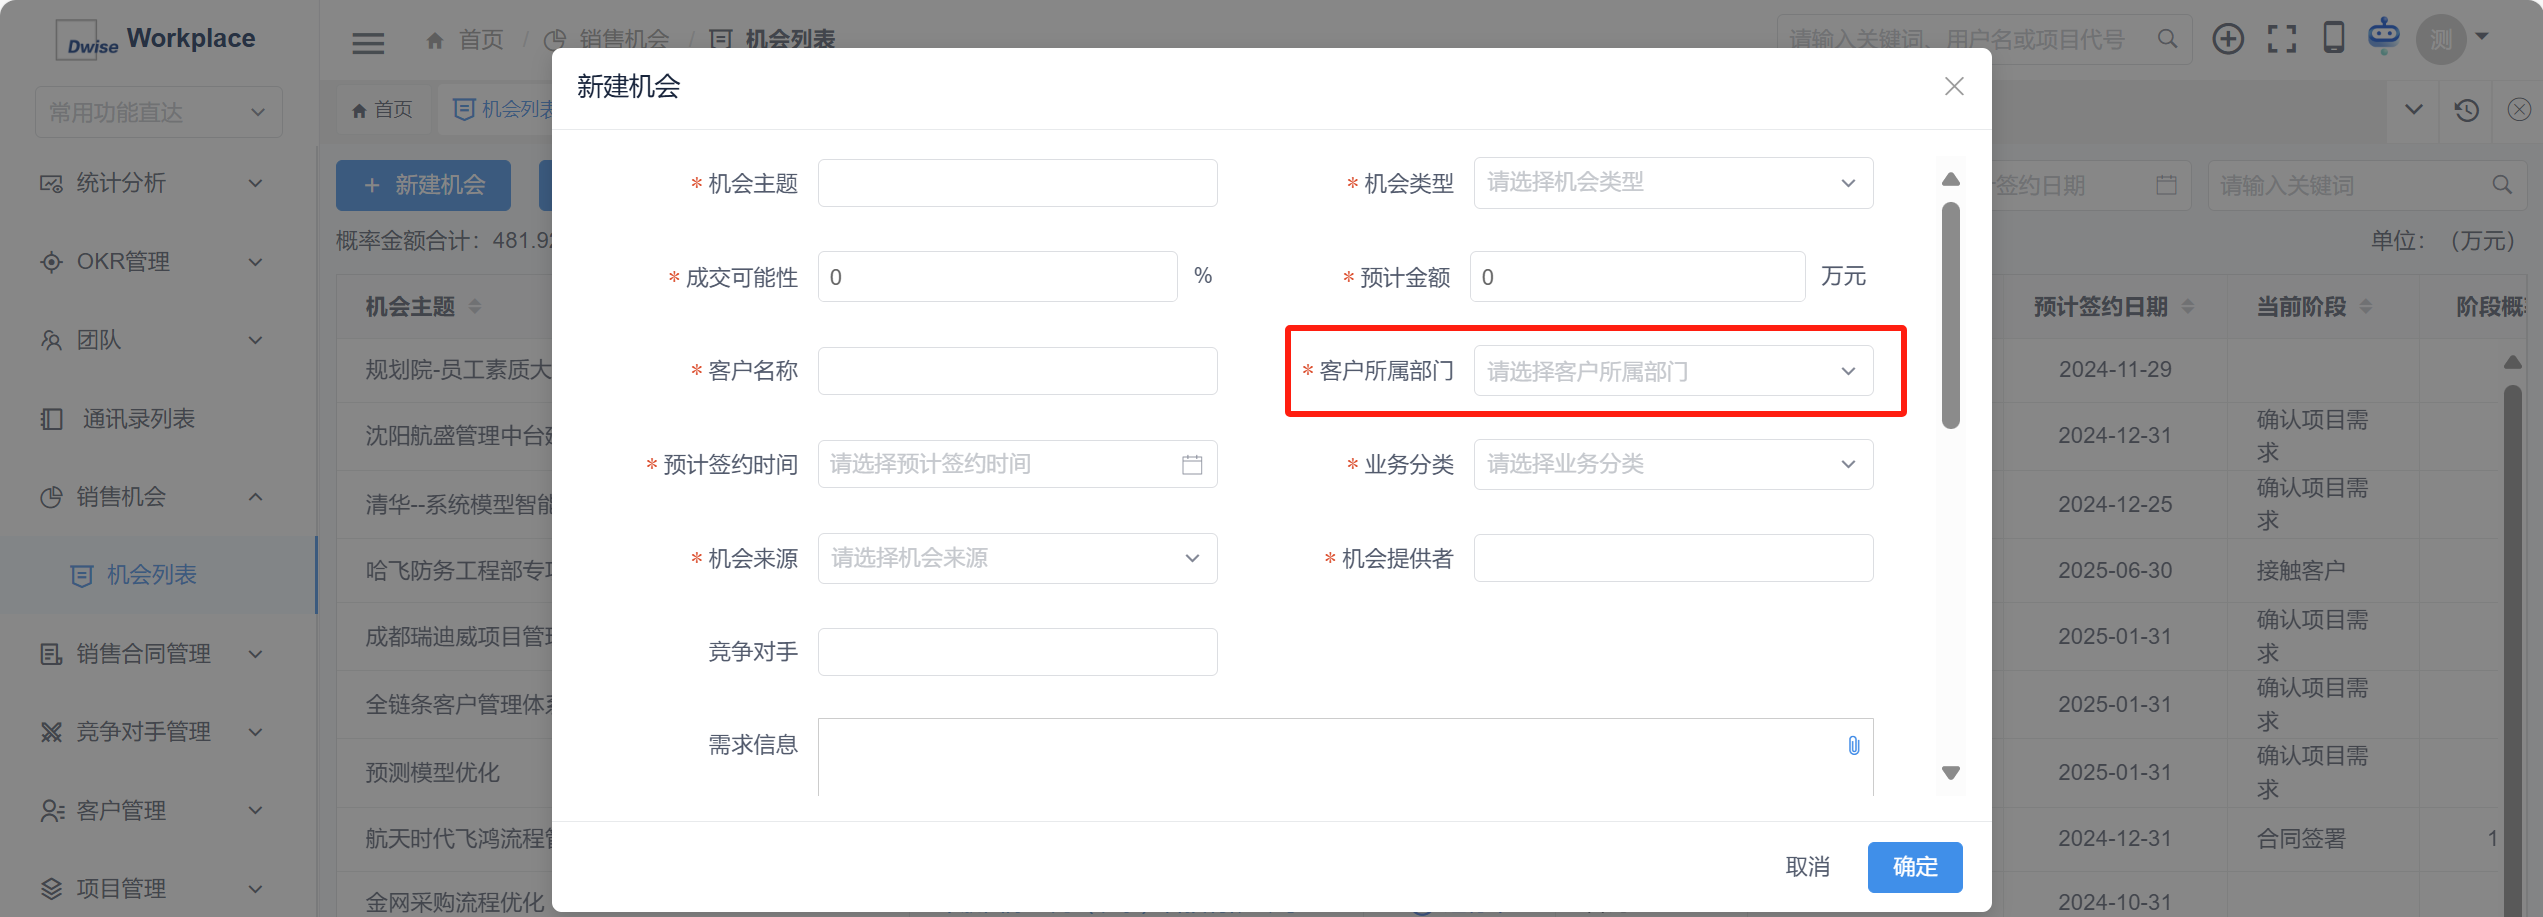Toggle the hamburger sidebar collapse icon
Screen dimensions: 2543x917
pos(368,42)
